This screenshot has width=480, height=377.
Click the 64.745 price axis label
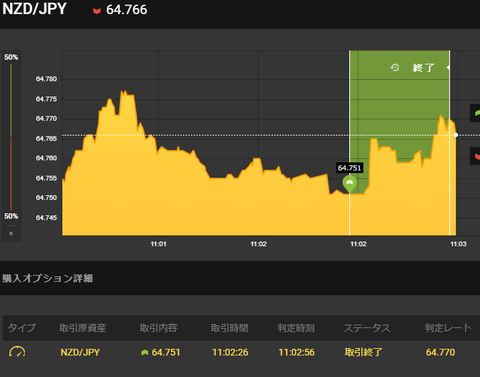coord(46,218)
